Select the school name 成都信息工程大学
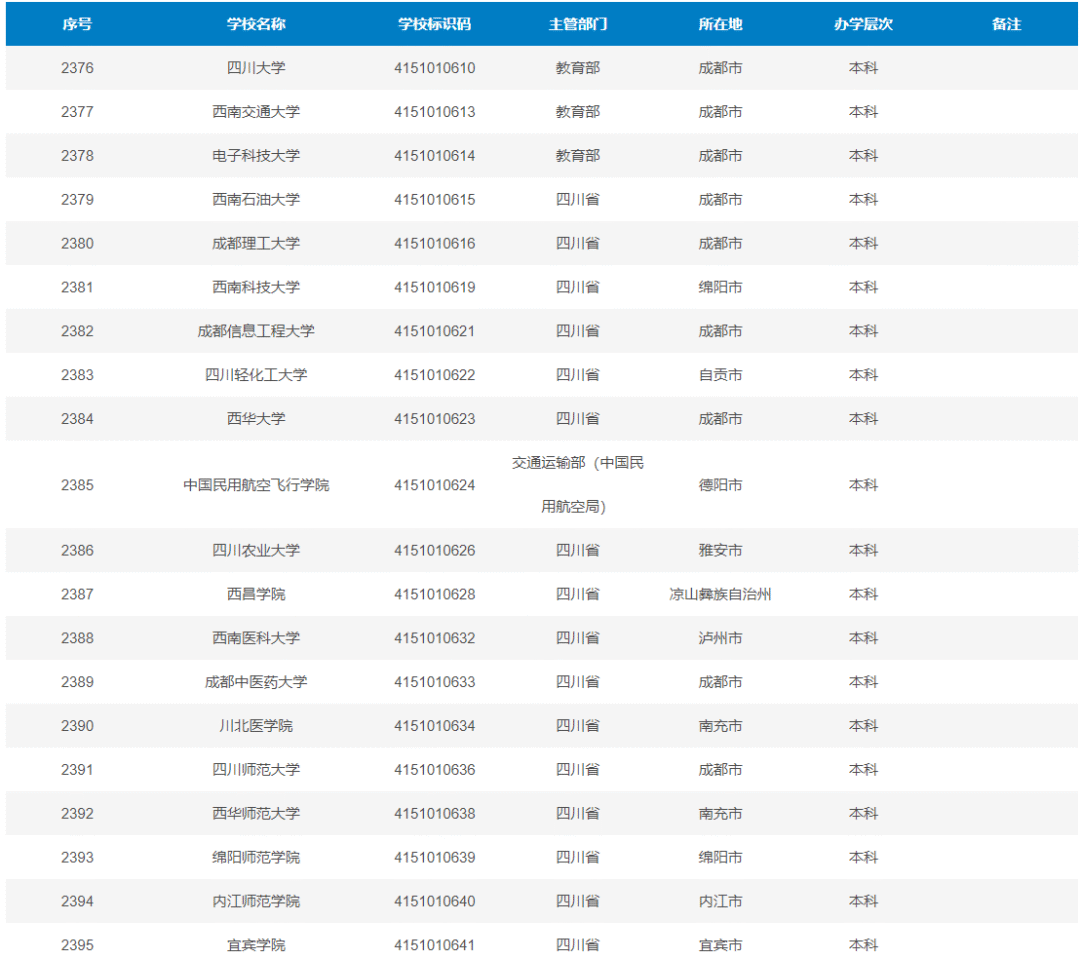1080x959 pixels. coord(256,331)
